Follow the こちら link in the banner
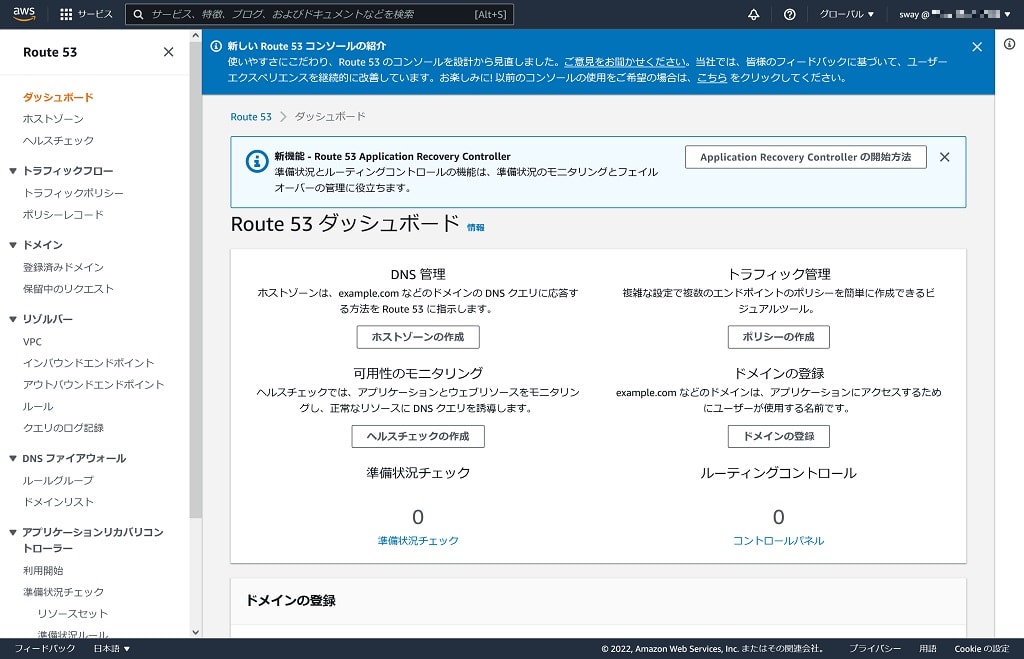This screenshot has width=1024, height=659. [x=712, y=77]
